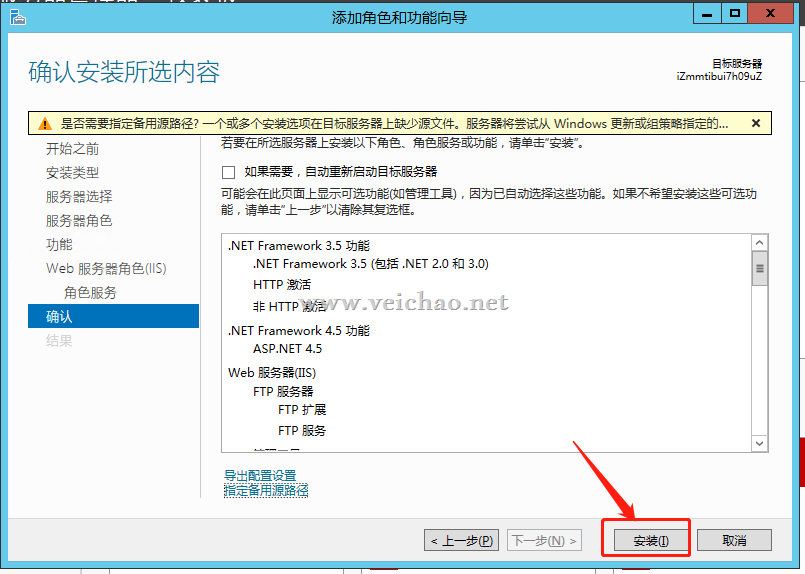Select FTP 扩展 entry

point(302,410)
